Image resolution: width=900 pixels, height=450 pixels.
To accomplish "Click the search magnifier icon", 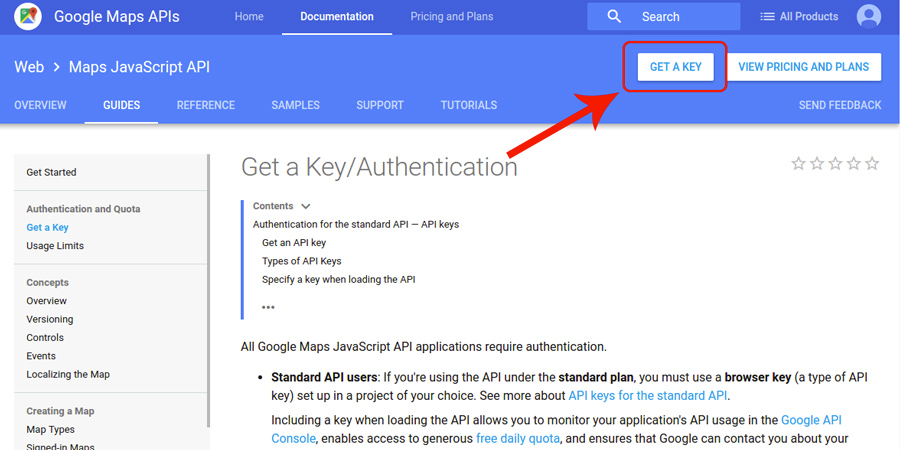I will (x=614, y=17).
